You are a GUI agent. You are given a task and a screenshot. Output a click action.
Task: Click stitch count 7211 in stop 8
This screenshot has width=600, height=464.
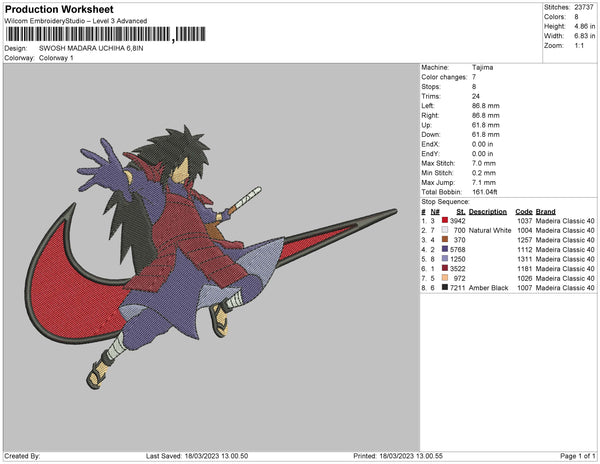pyautogui.click(x=458, y=288)
